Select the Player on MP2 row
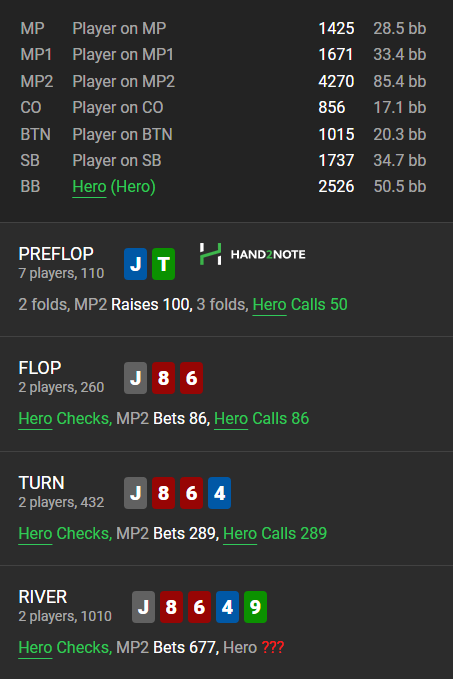Screen dimensions: 453x679 click(223, 81)
